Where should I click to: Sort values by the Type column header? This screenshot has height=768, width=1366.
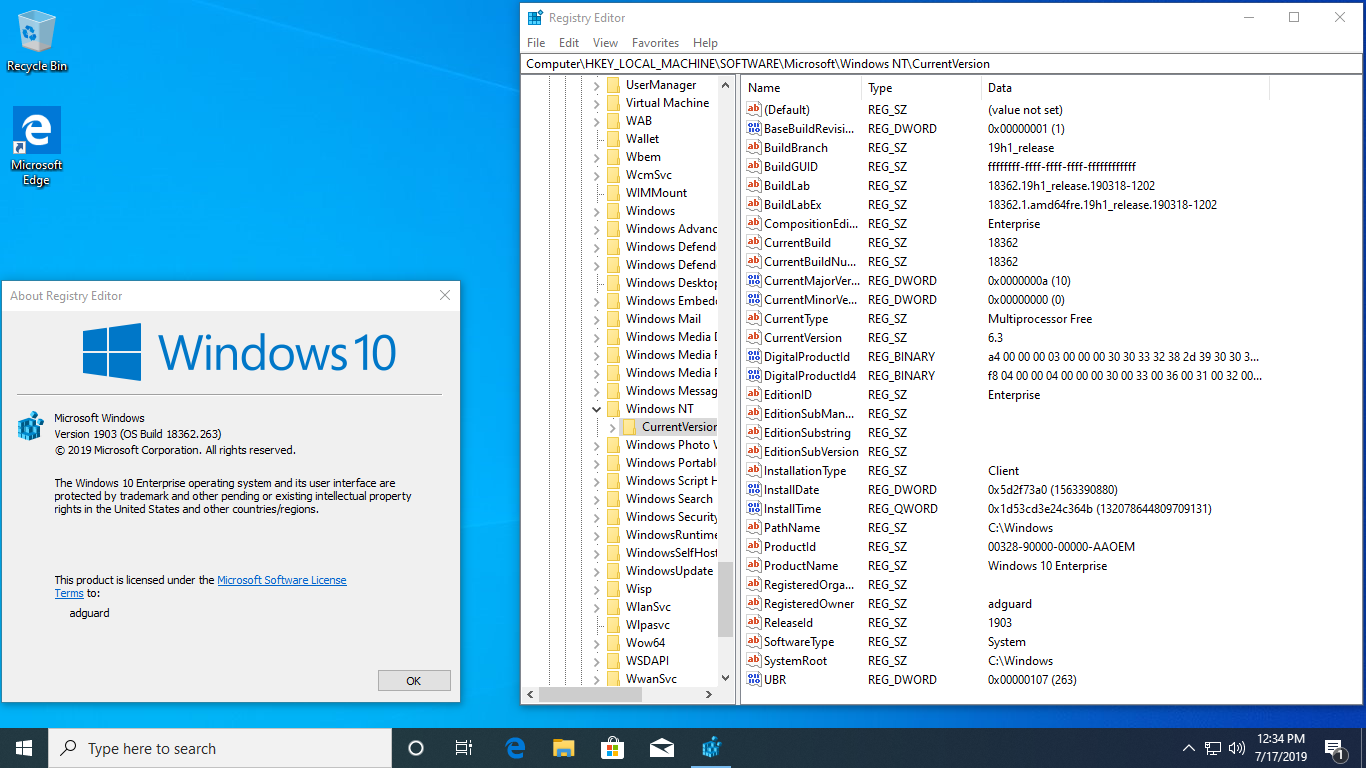click(921, 88)
